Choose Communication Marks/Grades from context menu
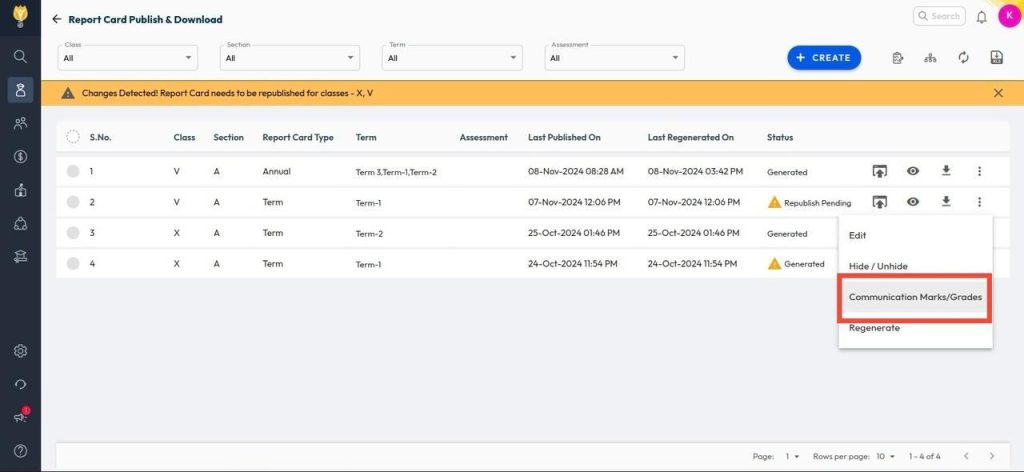The image size is (1024, 472). (x=915, y=297)
